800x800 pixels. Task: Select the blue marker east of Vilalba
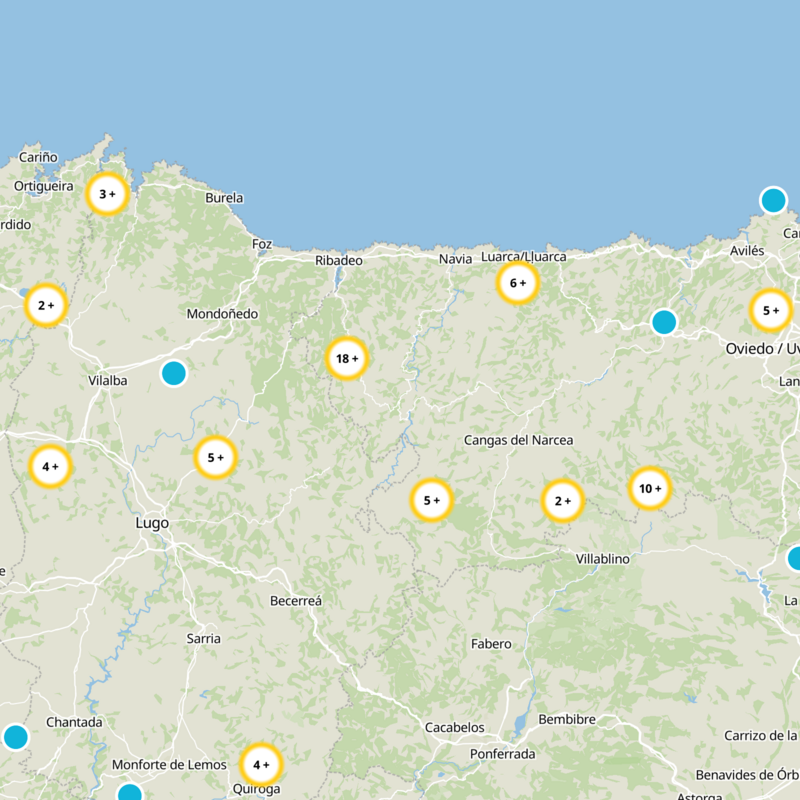[174, 373]
